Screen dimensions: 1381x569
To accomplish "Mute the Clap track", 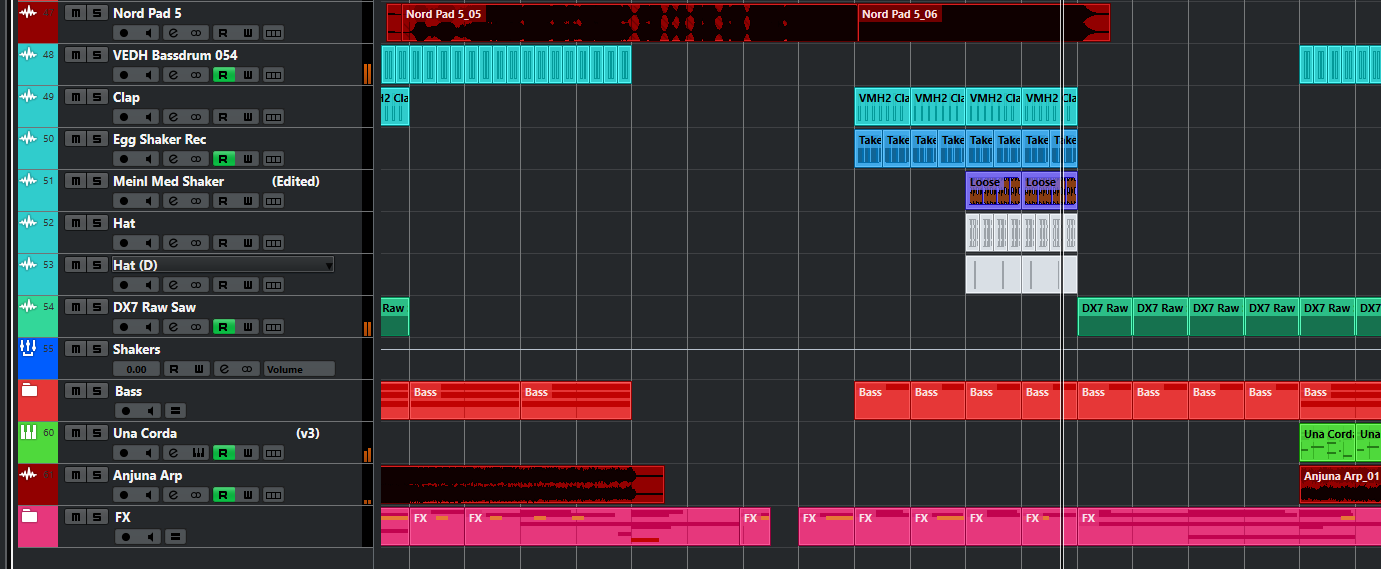I will point(76,97).
